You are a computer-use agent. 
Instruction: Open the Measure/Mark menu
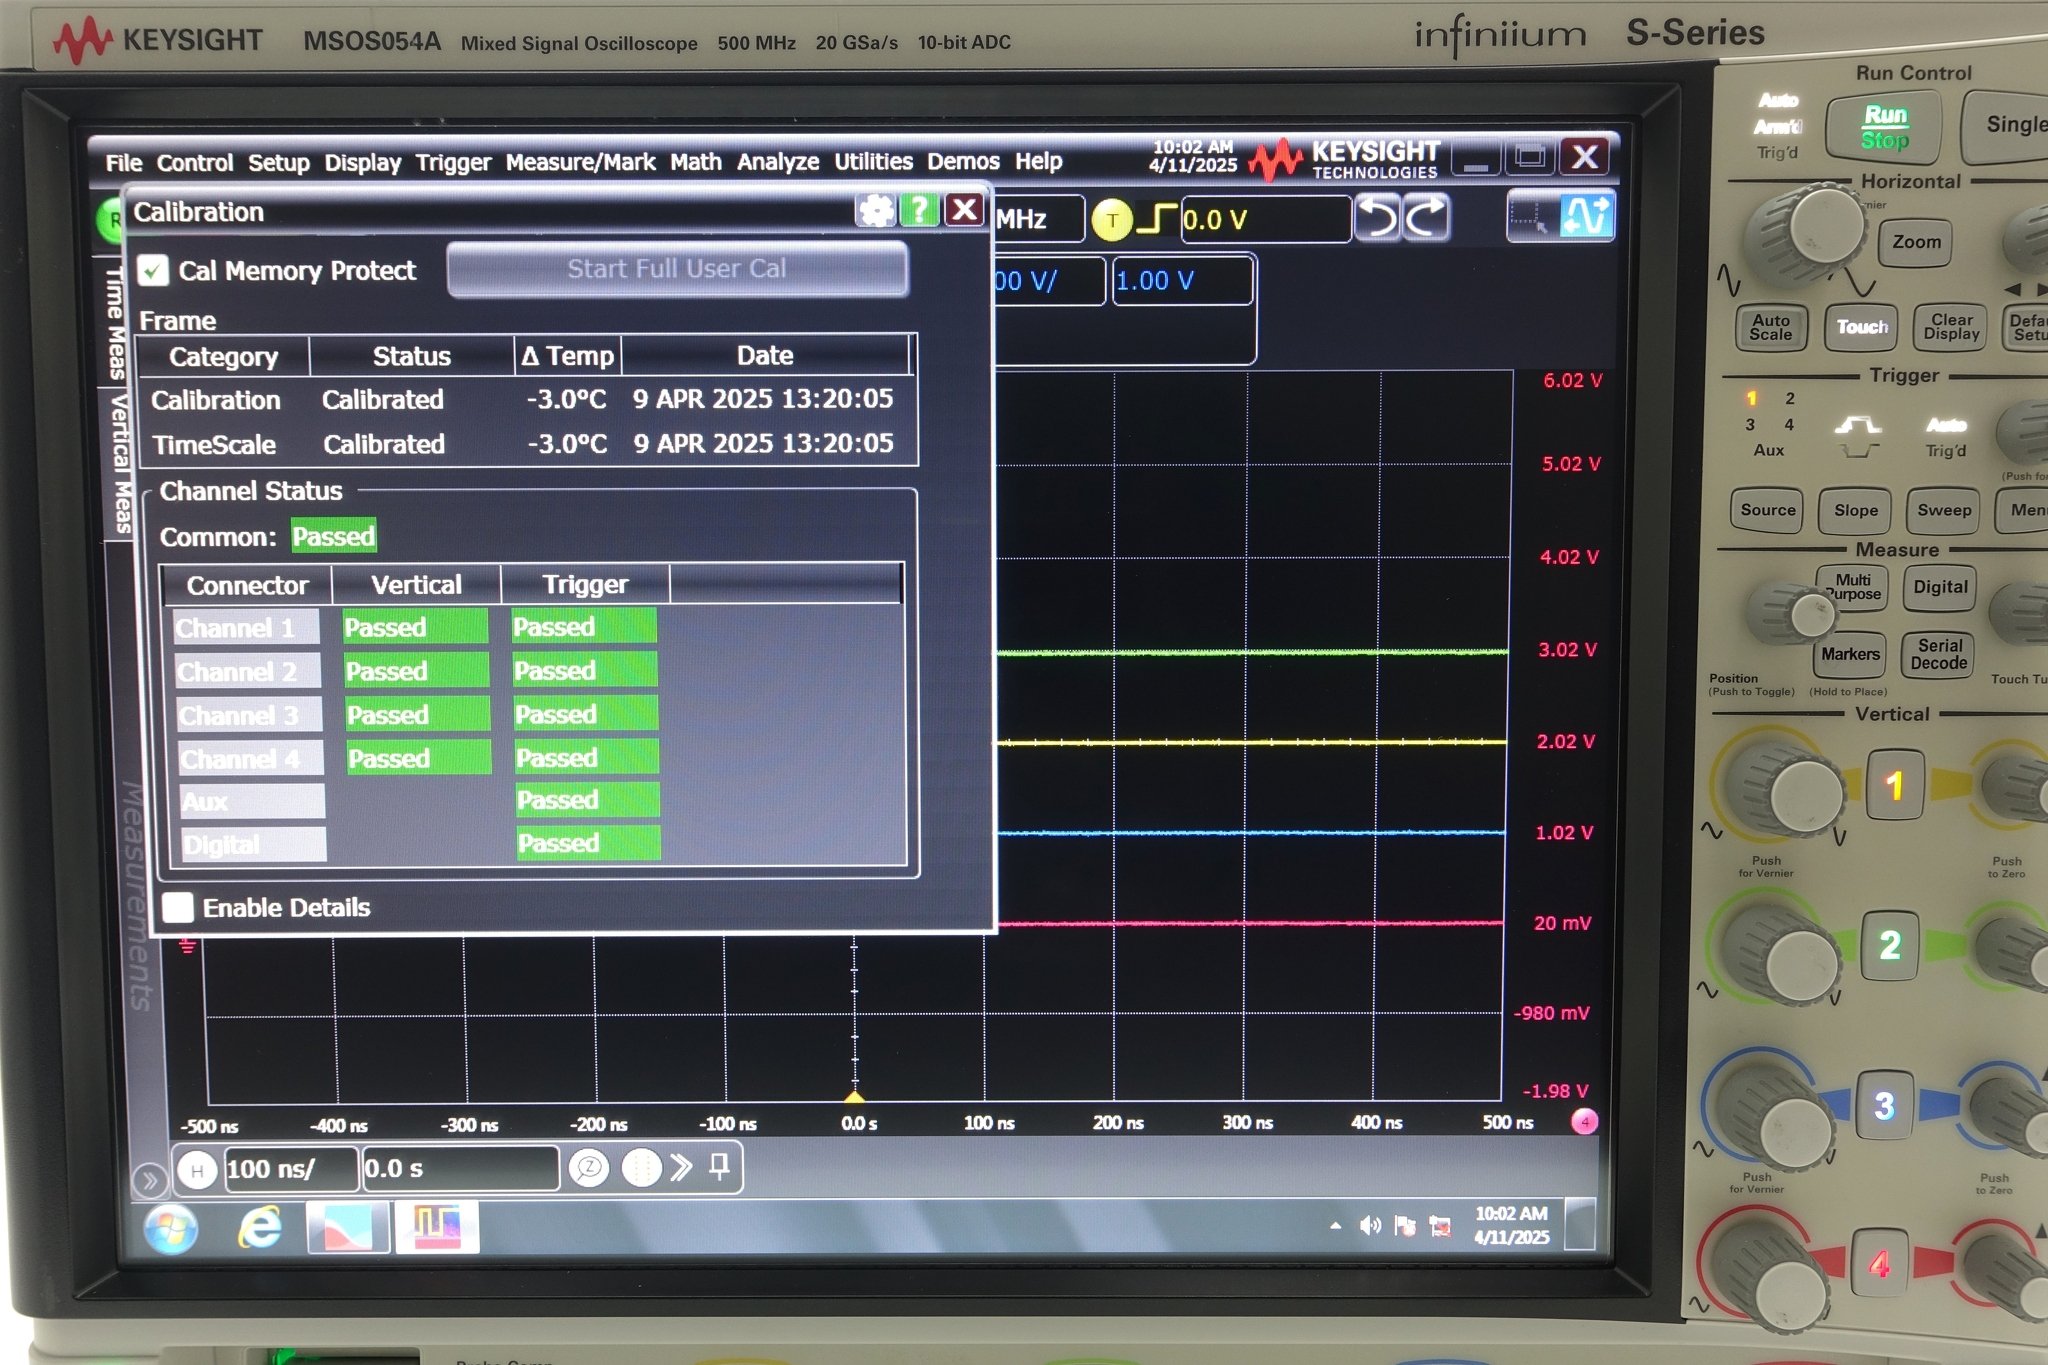click(x=580, y=162)
